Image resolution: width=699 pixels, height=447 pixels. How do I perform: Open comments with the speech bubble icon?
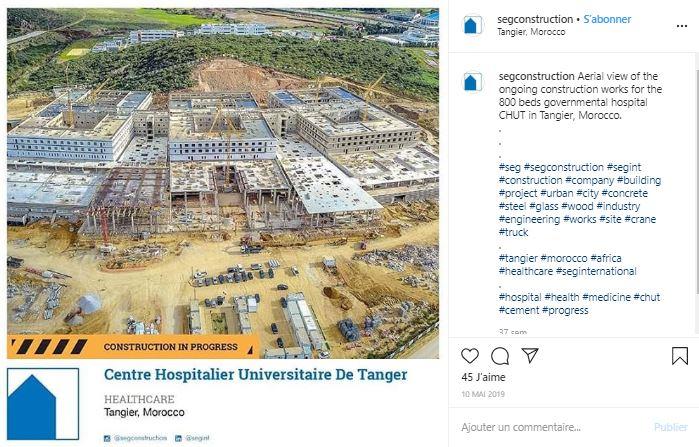click(500, 356)
